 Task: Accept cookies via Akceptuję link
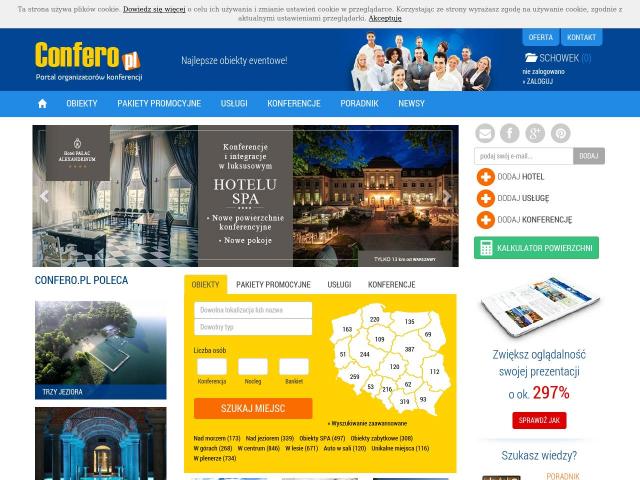385,18
